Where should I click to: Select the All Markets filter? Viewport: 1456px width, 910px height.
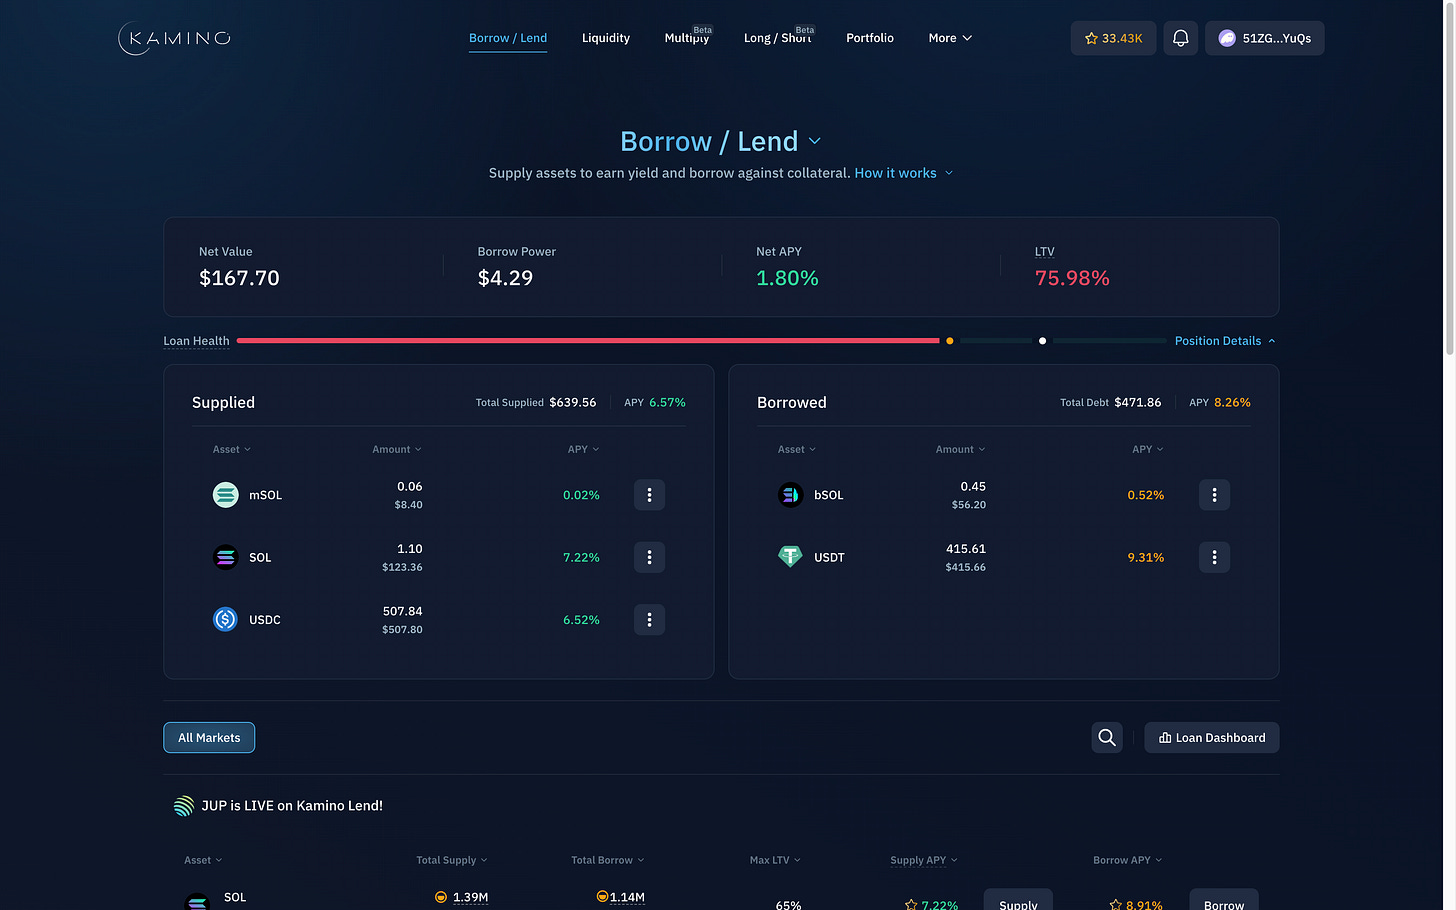click(209, 738)
